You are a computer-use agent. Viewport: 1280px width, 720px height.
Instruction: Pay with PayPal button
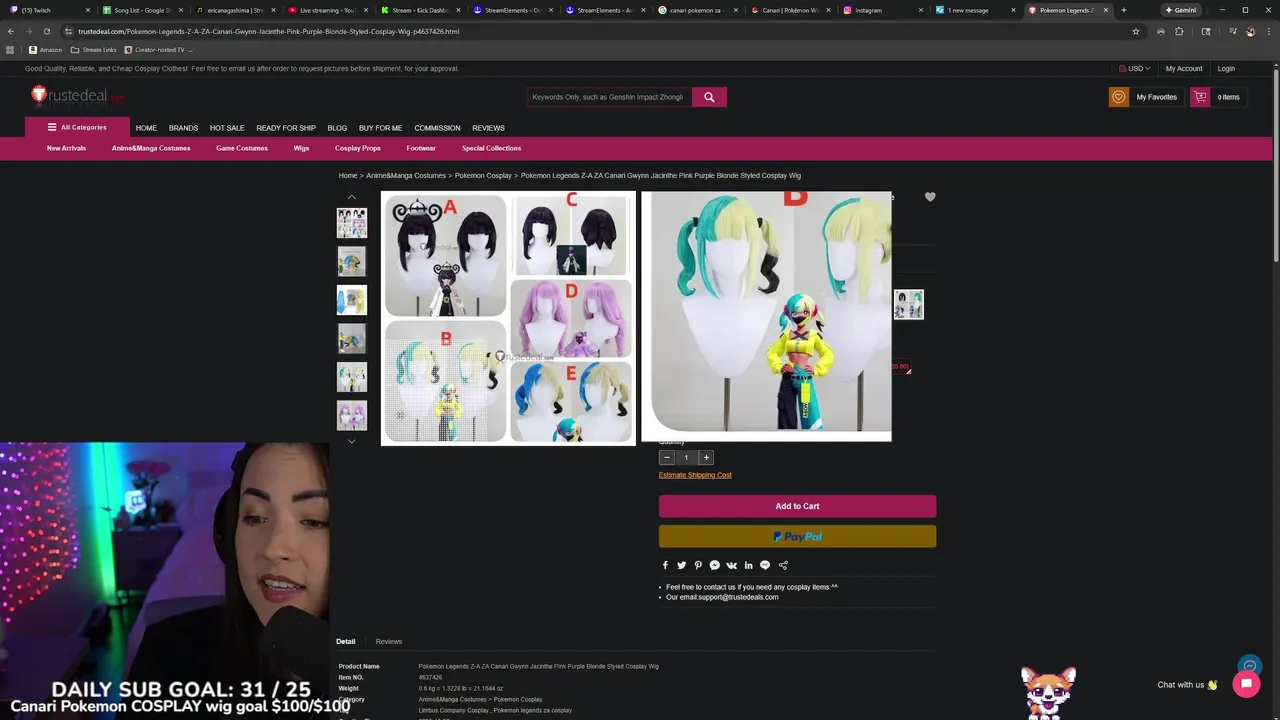pyautogui.click(x=797, y=537)
